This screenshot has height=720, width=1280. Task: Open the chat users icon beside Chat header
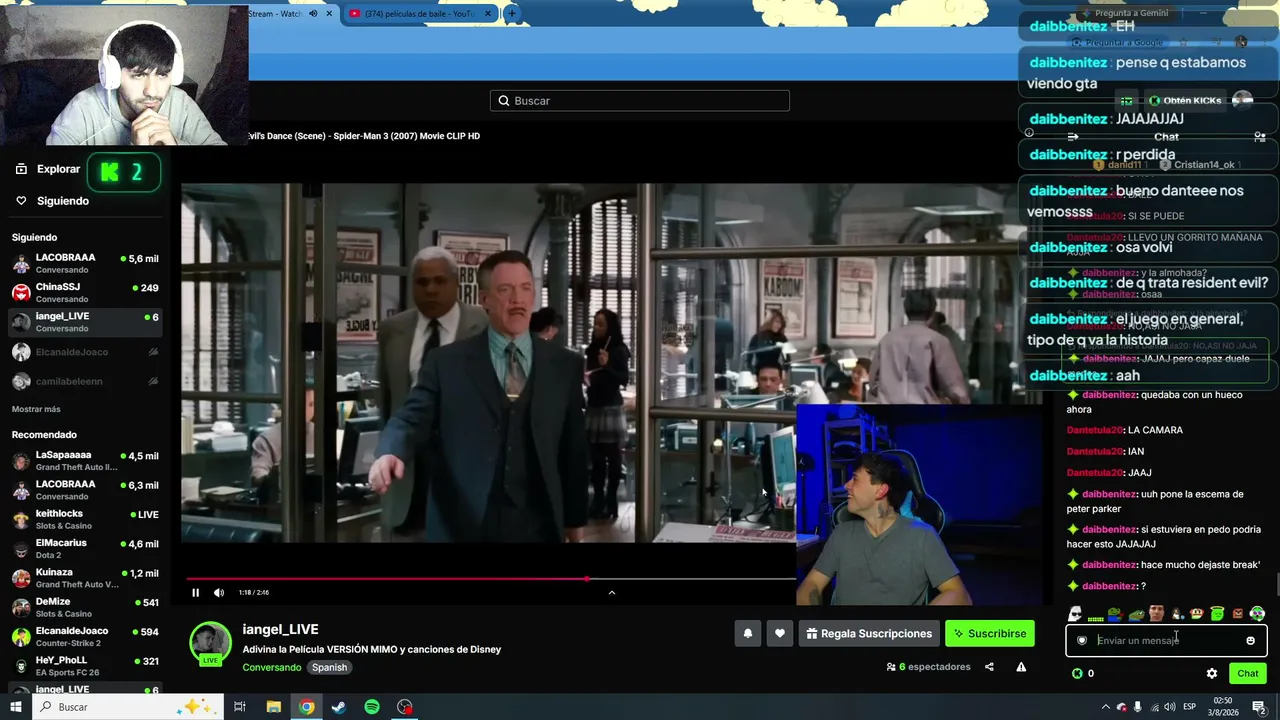pyautogui.click(x=1259, y=137)
